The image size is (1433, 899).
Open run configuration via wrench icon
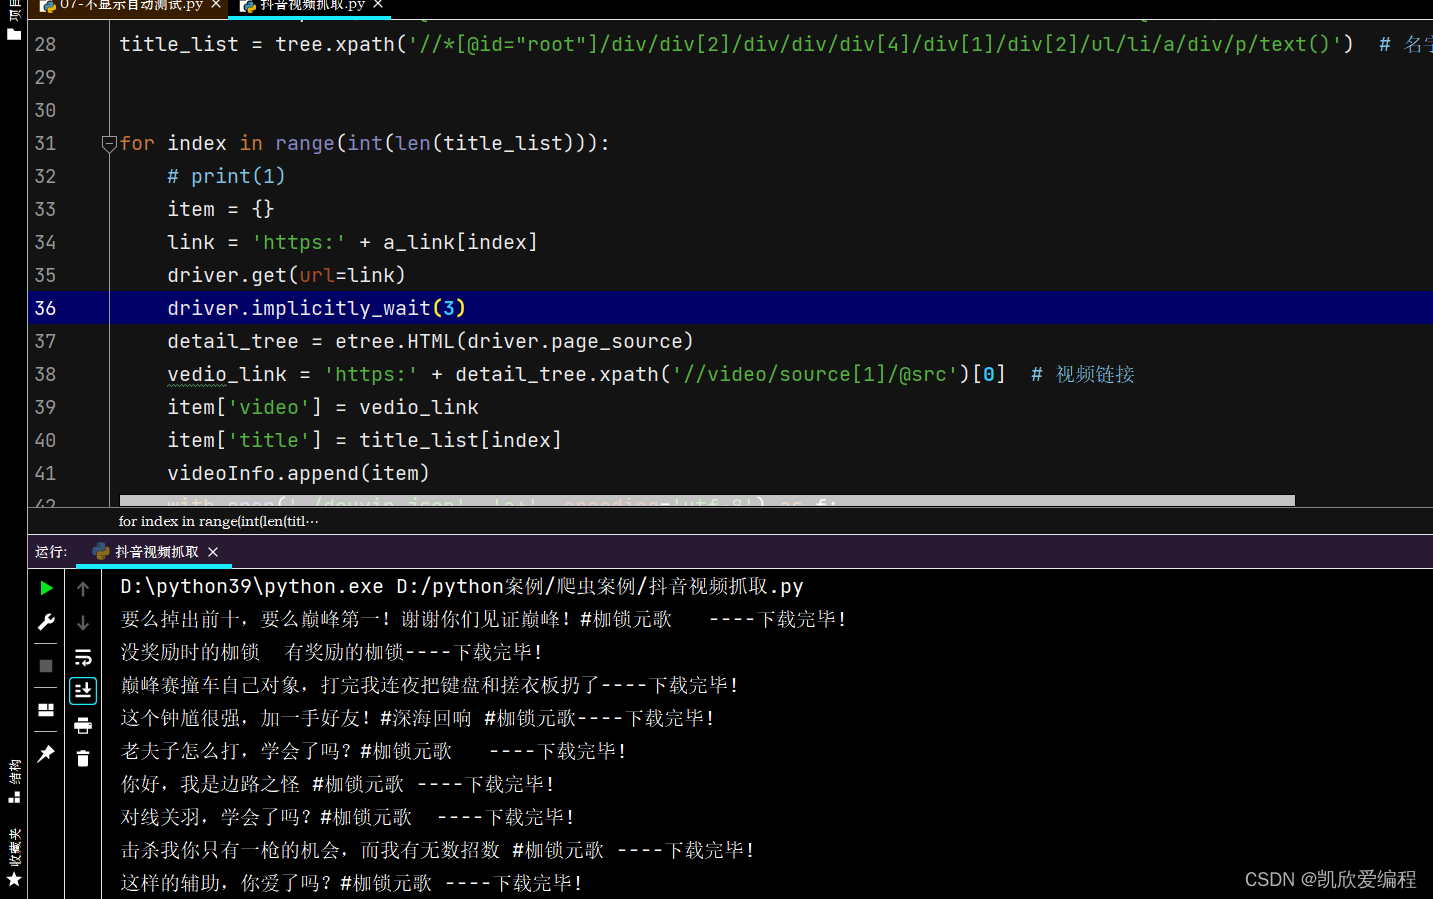(46, 622)
